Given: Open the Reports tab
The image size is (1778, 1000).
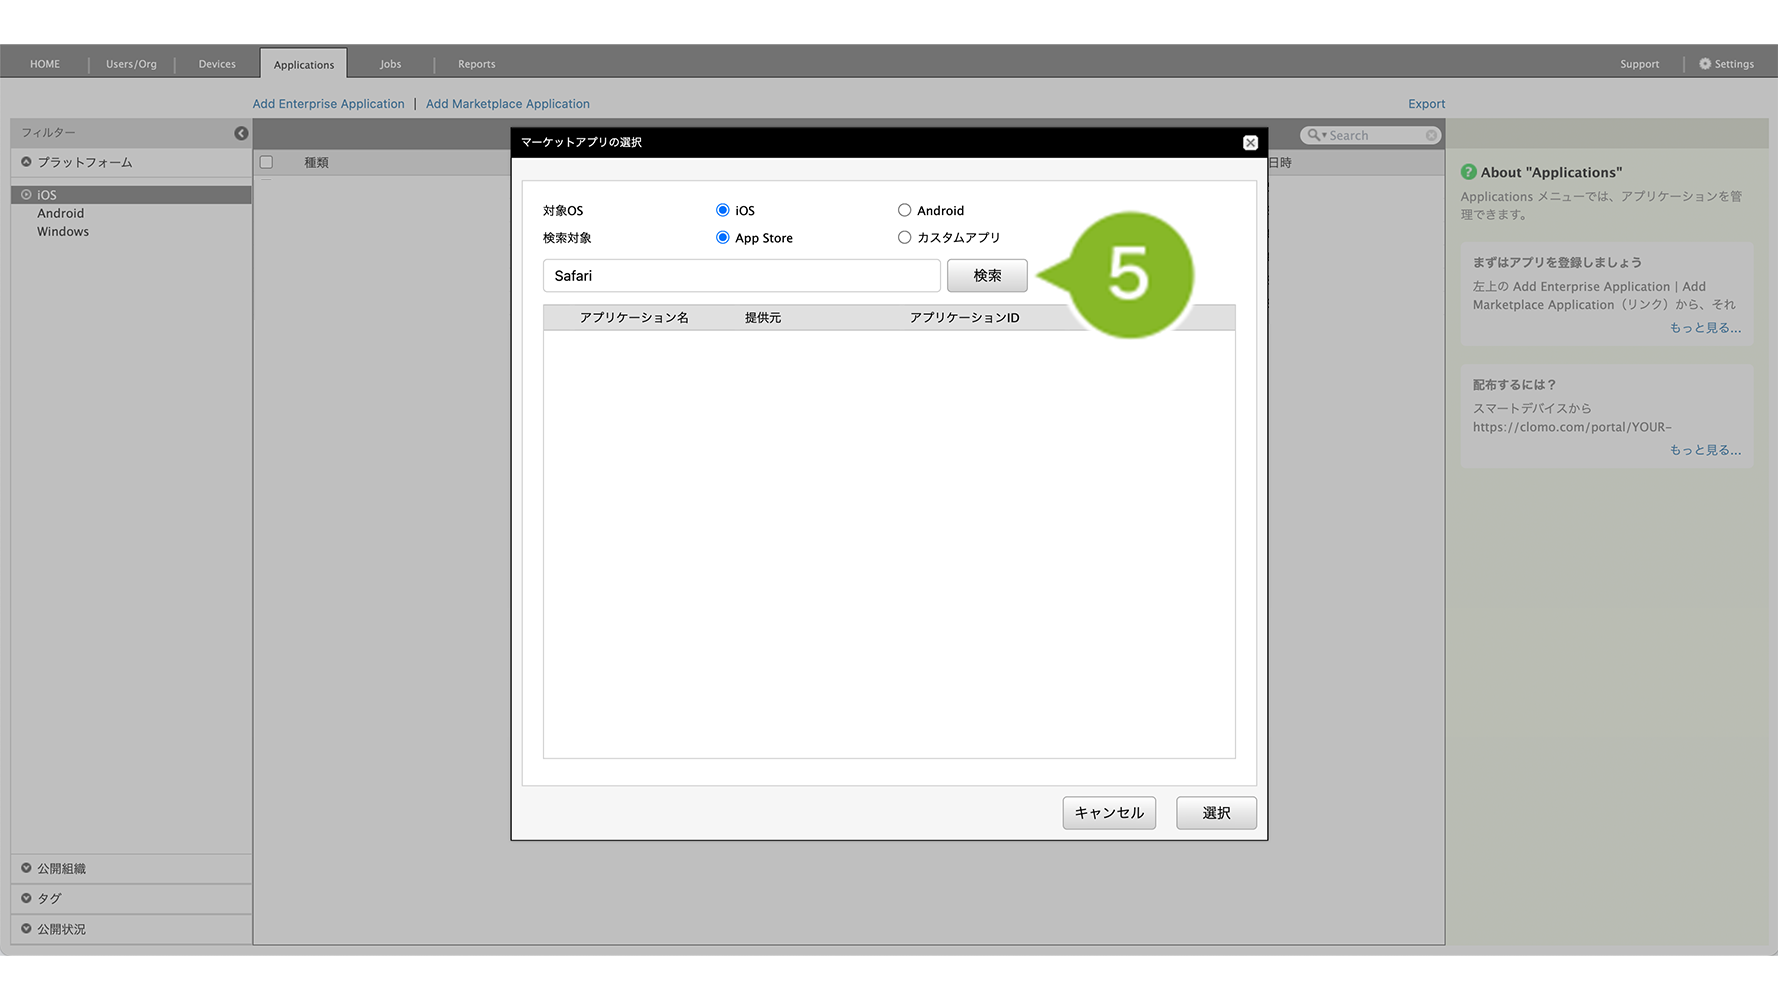Looking at the screenshot, I should click(476, 64).
